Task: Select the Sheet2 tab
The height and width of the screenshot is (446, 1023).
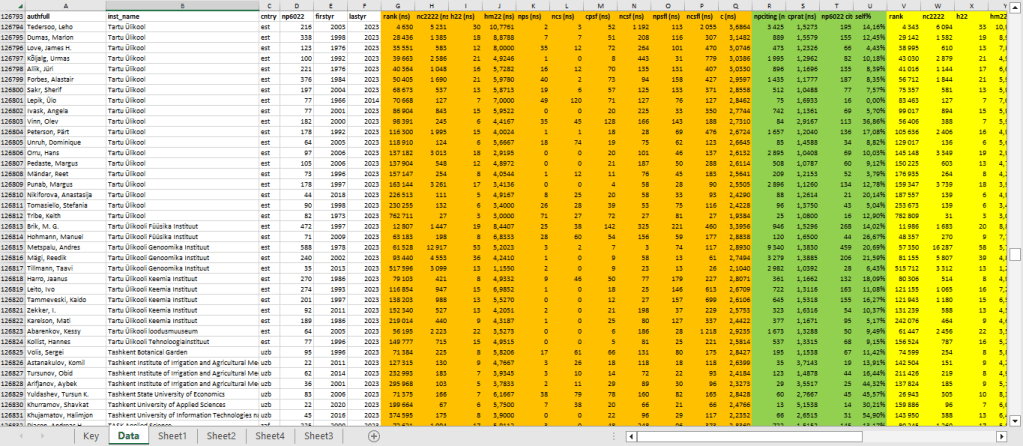Action: pyautogui.click(x=221, y=436)
